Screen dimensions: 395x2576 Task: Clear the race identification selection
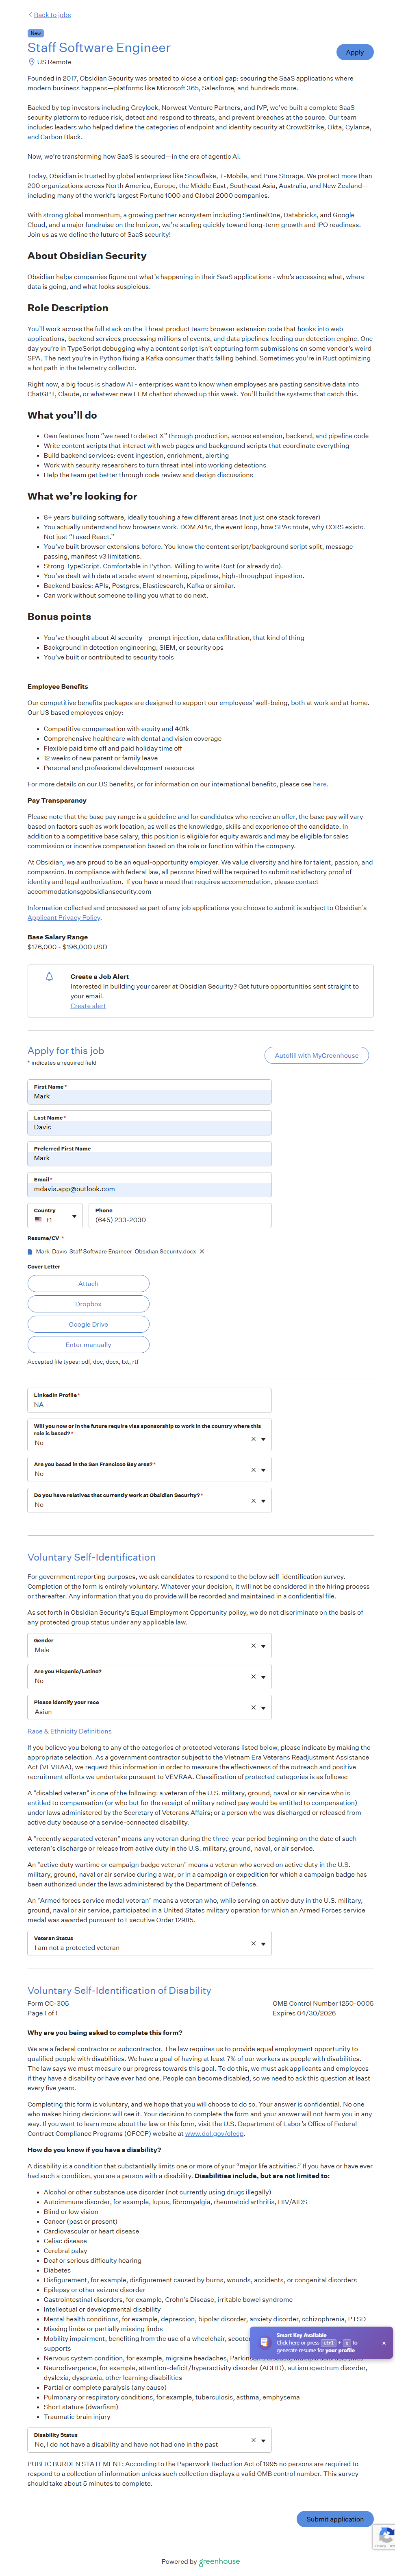253,1707
